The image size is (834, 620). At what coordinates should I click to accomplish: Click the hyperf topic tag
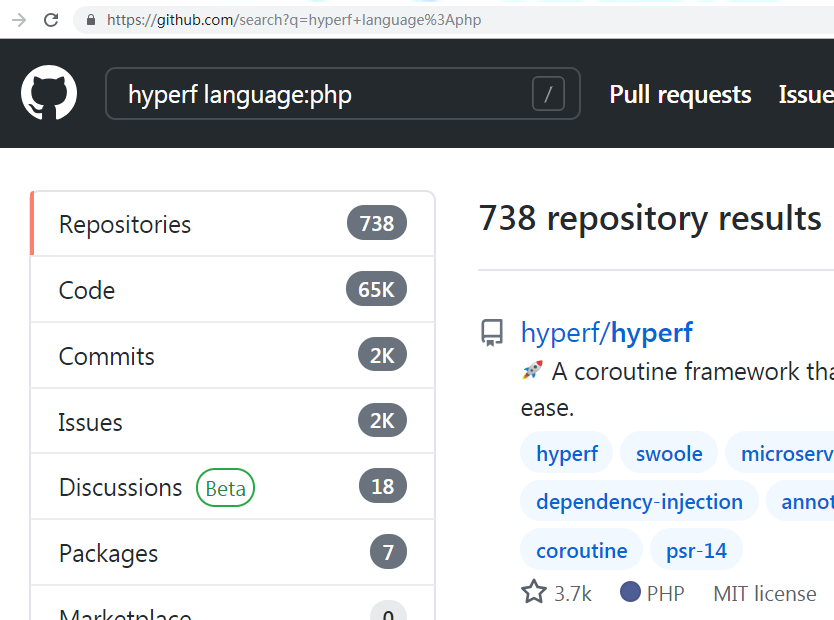pyautogui.click(x=566, y=453)
